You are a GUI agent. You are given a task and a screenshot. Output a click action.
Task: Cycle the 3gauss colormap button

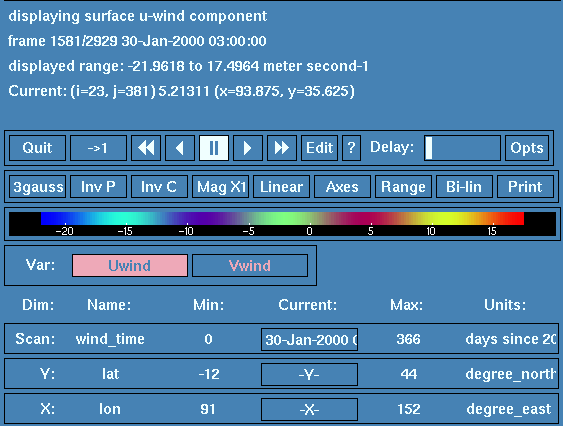tap(37, 187)
